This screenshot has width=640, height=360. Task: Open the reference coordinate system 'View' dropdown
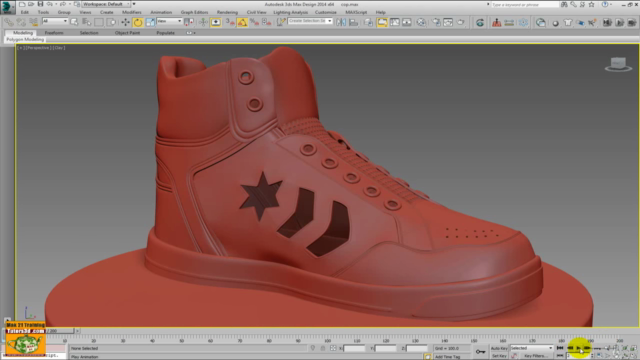click(169, 21)
